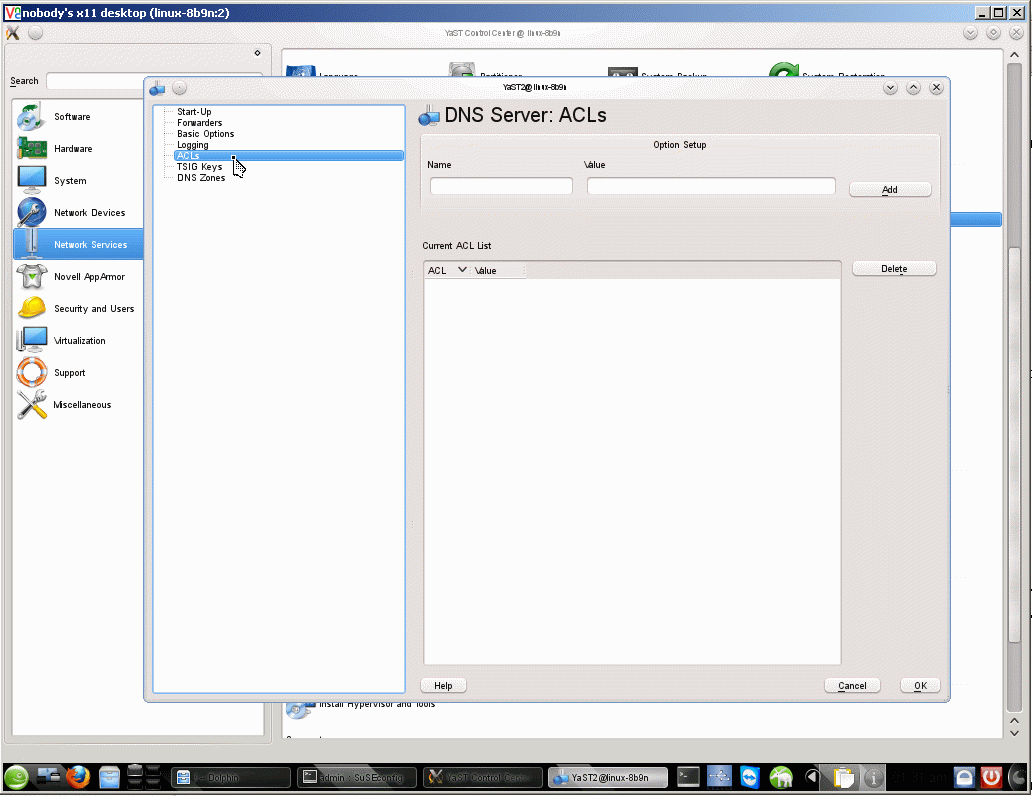
Task: Click the DNS server icon in YaST2 title bar
Action: (157, 88)
